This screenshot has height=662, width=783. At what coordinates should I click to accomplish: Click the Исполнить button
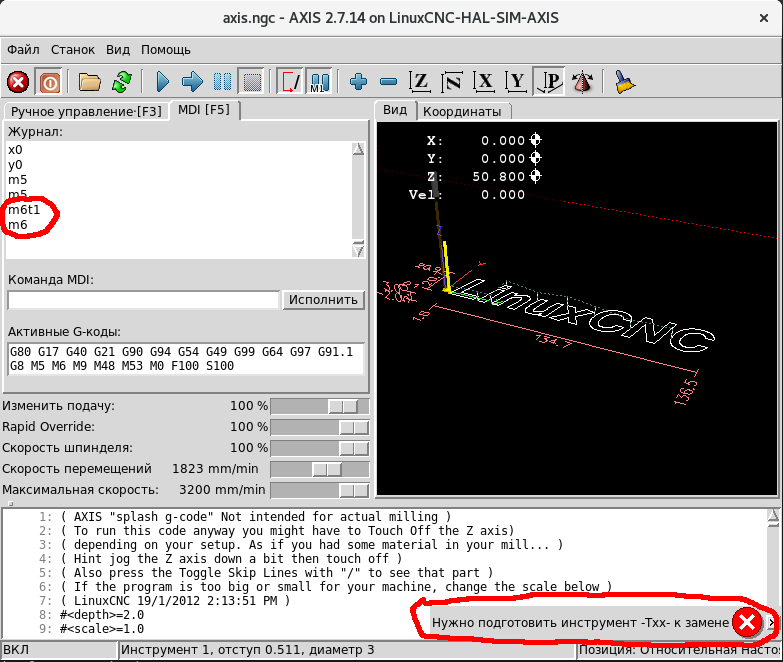point(324,300)
